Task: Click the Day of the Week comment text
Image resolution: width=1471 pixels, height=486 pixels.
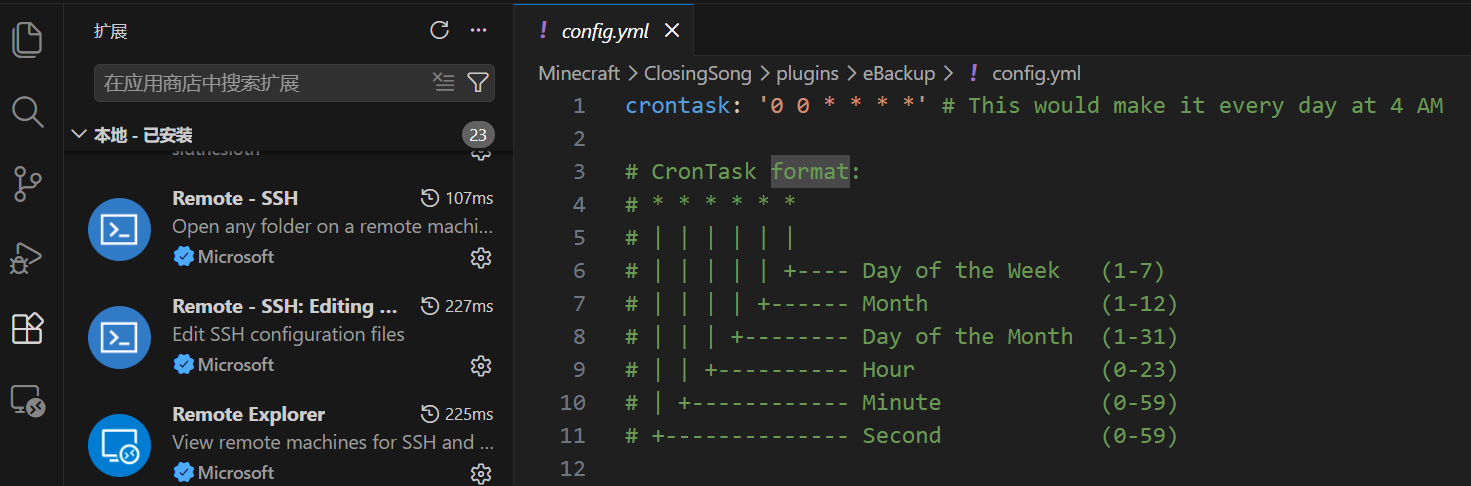Action: pyautogui.click(x=960, y=270)
